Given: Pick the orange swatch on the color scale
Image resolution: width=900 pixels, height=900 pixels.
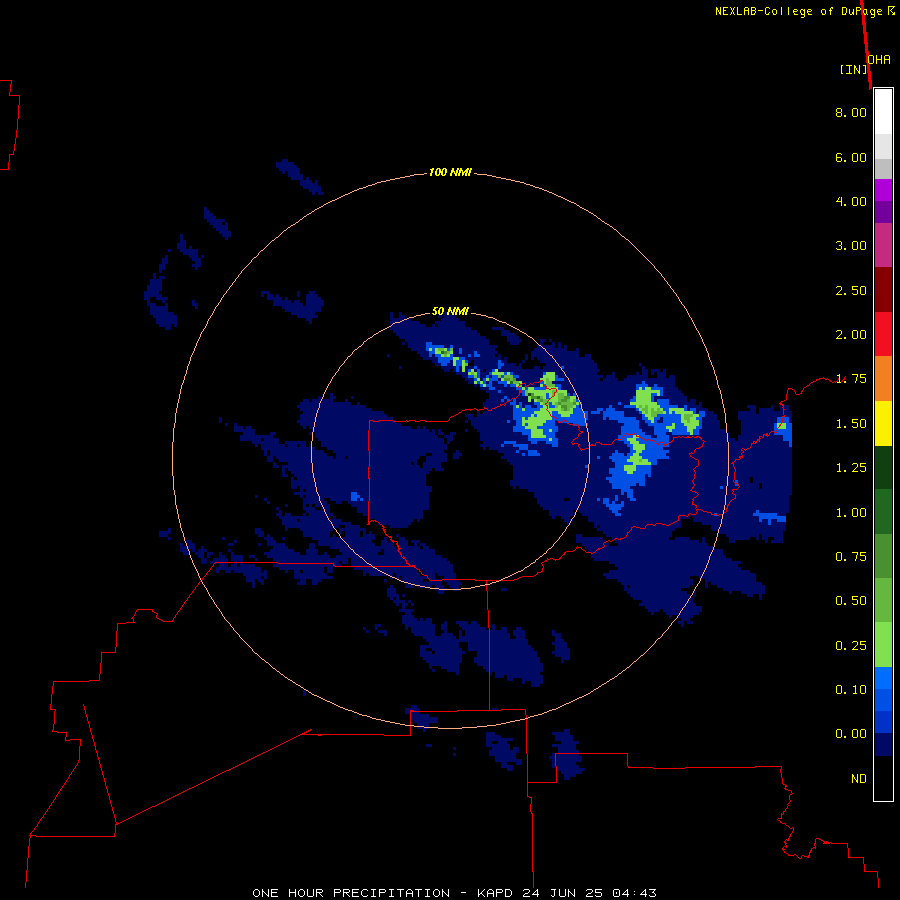Looking at the screenshot, I should click(883, 379).
